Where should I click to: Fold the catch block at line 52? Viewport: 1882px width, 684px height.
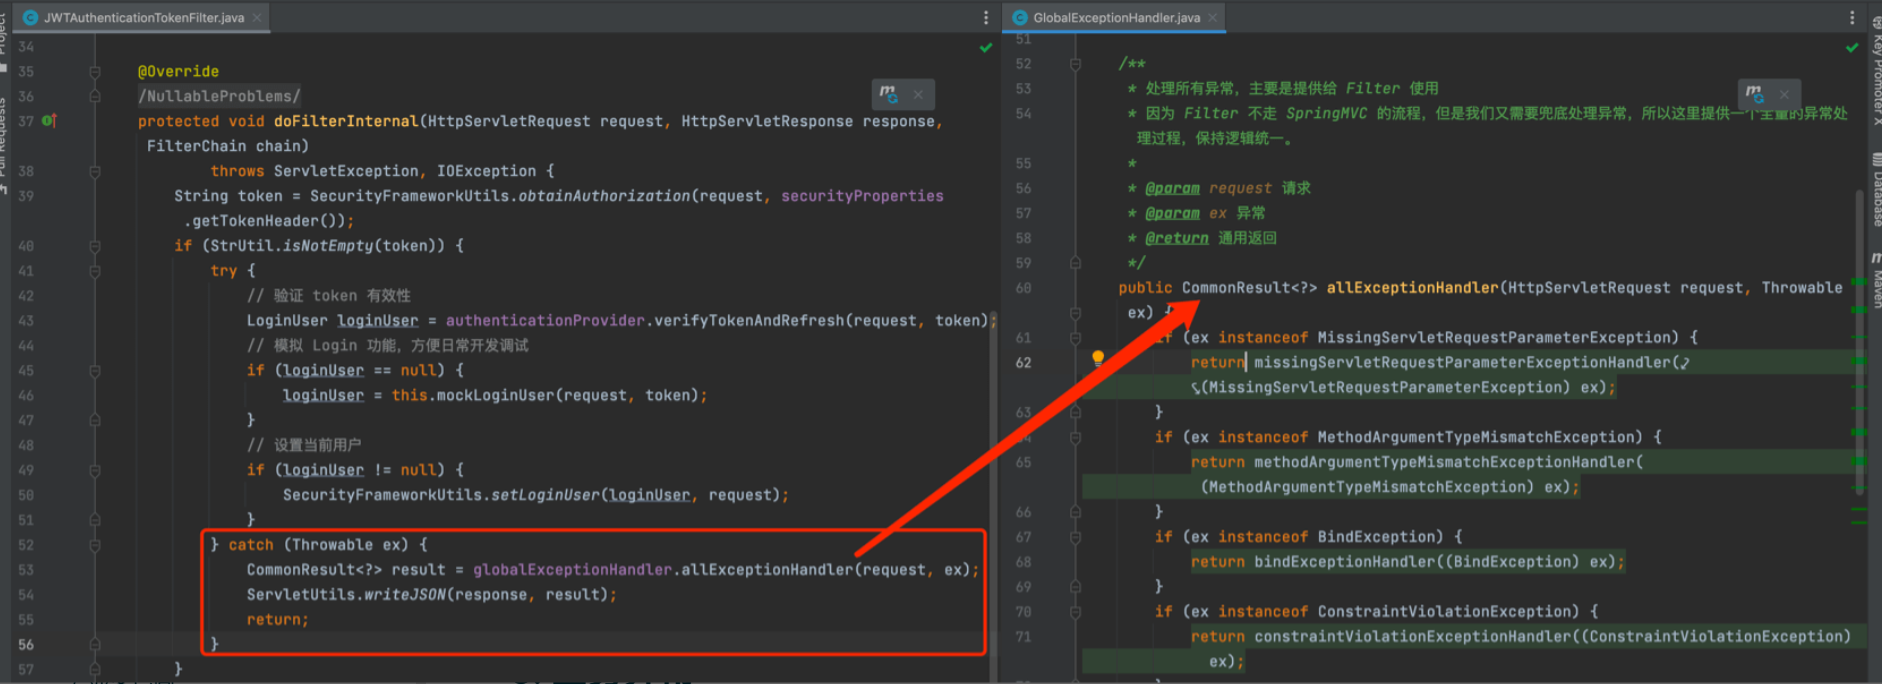point(95,545)
